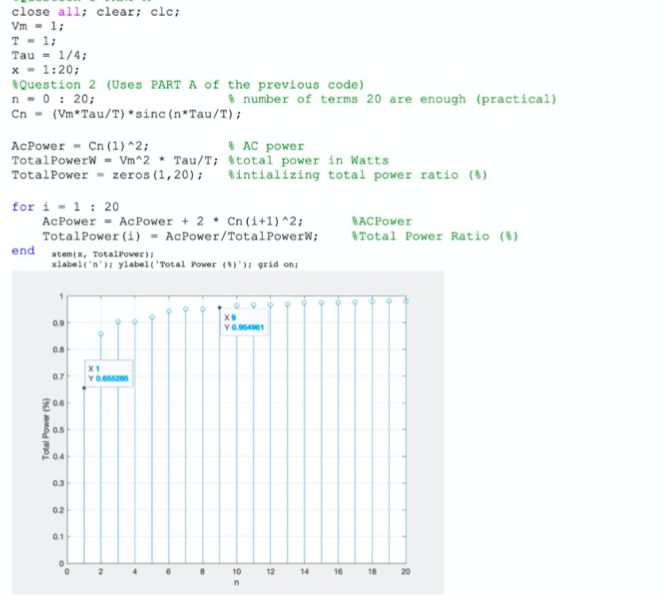Select the stem marker circle at n = 6
Viewport: 664px width, 595px height.
169,311
